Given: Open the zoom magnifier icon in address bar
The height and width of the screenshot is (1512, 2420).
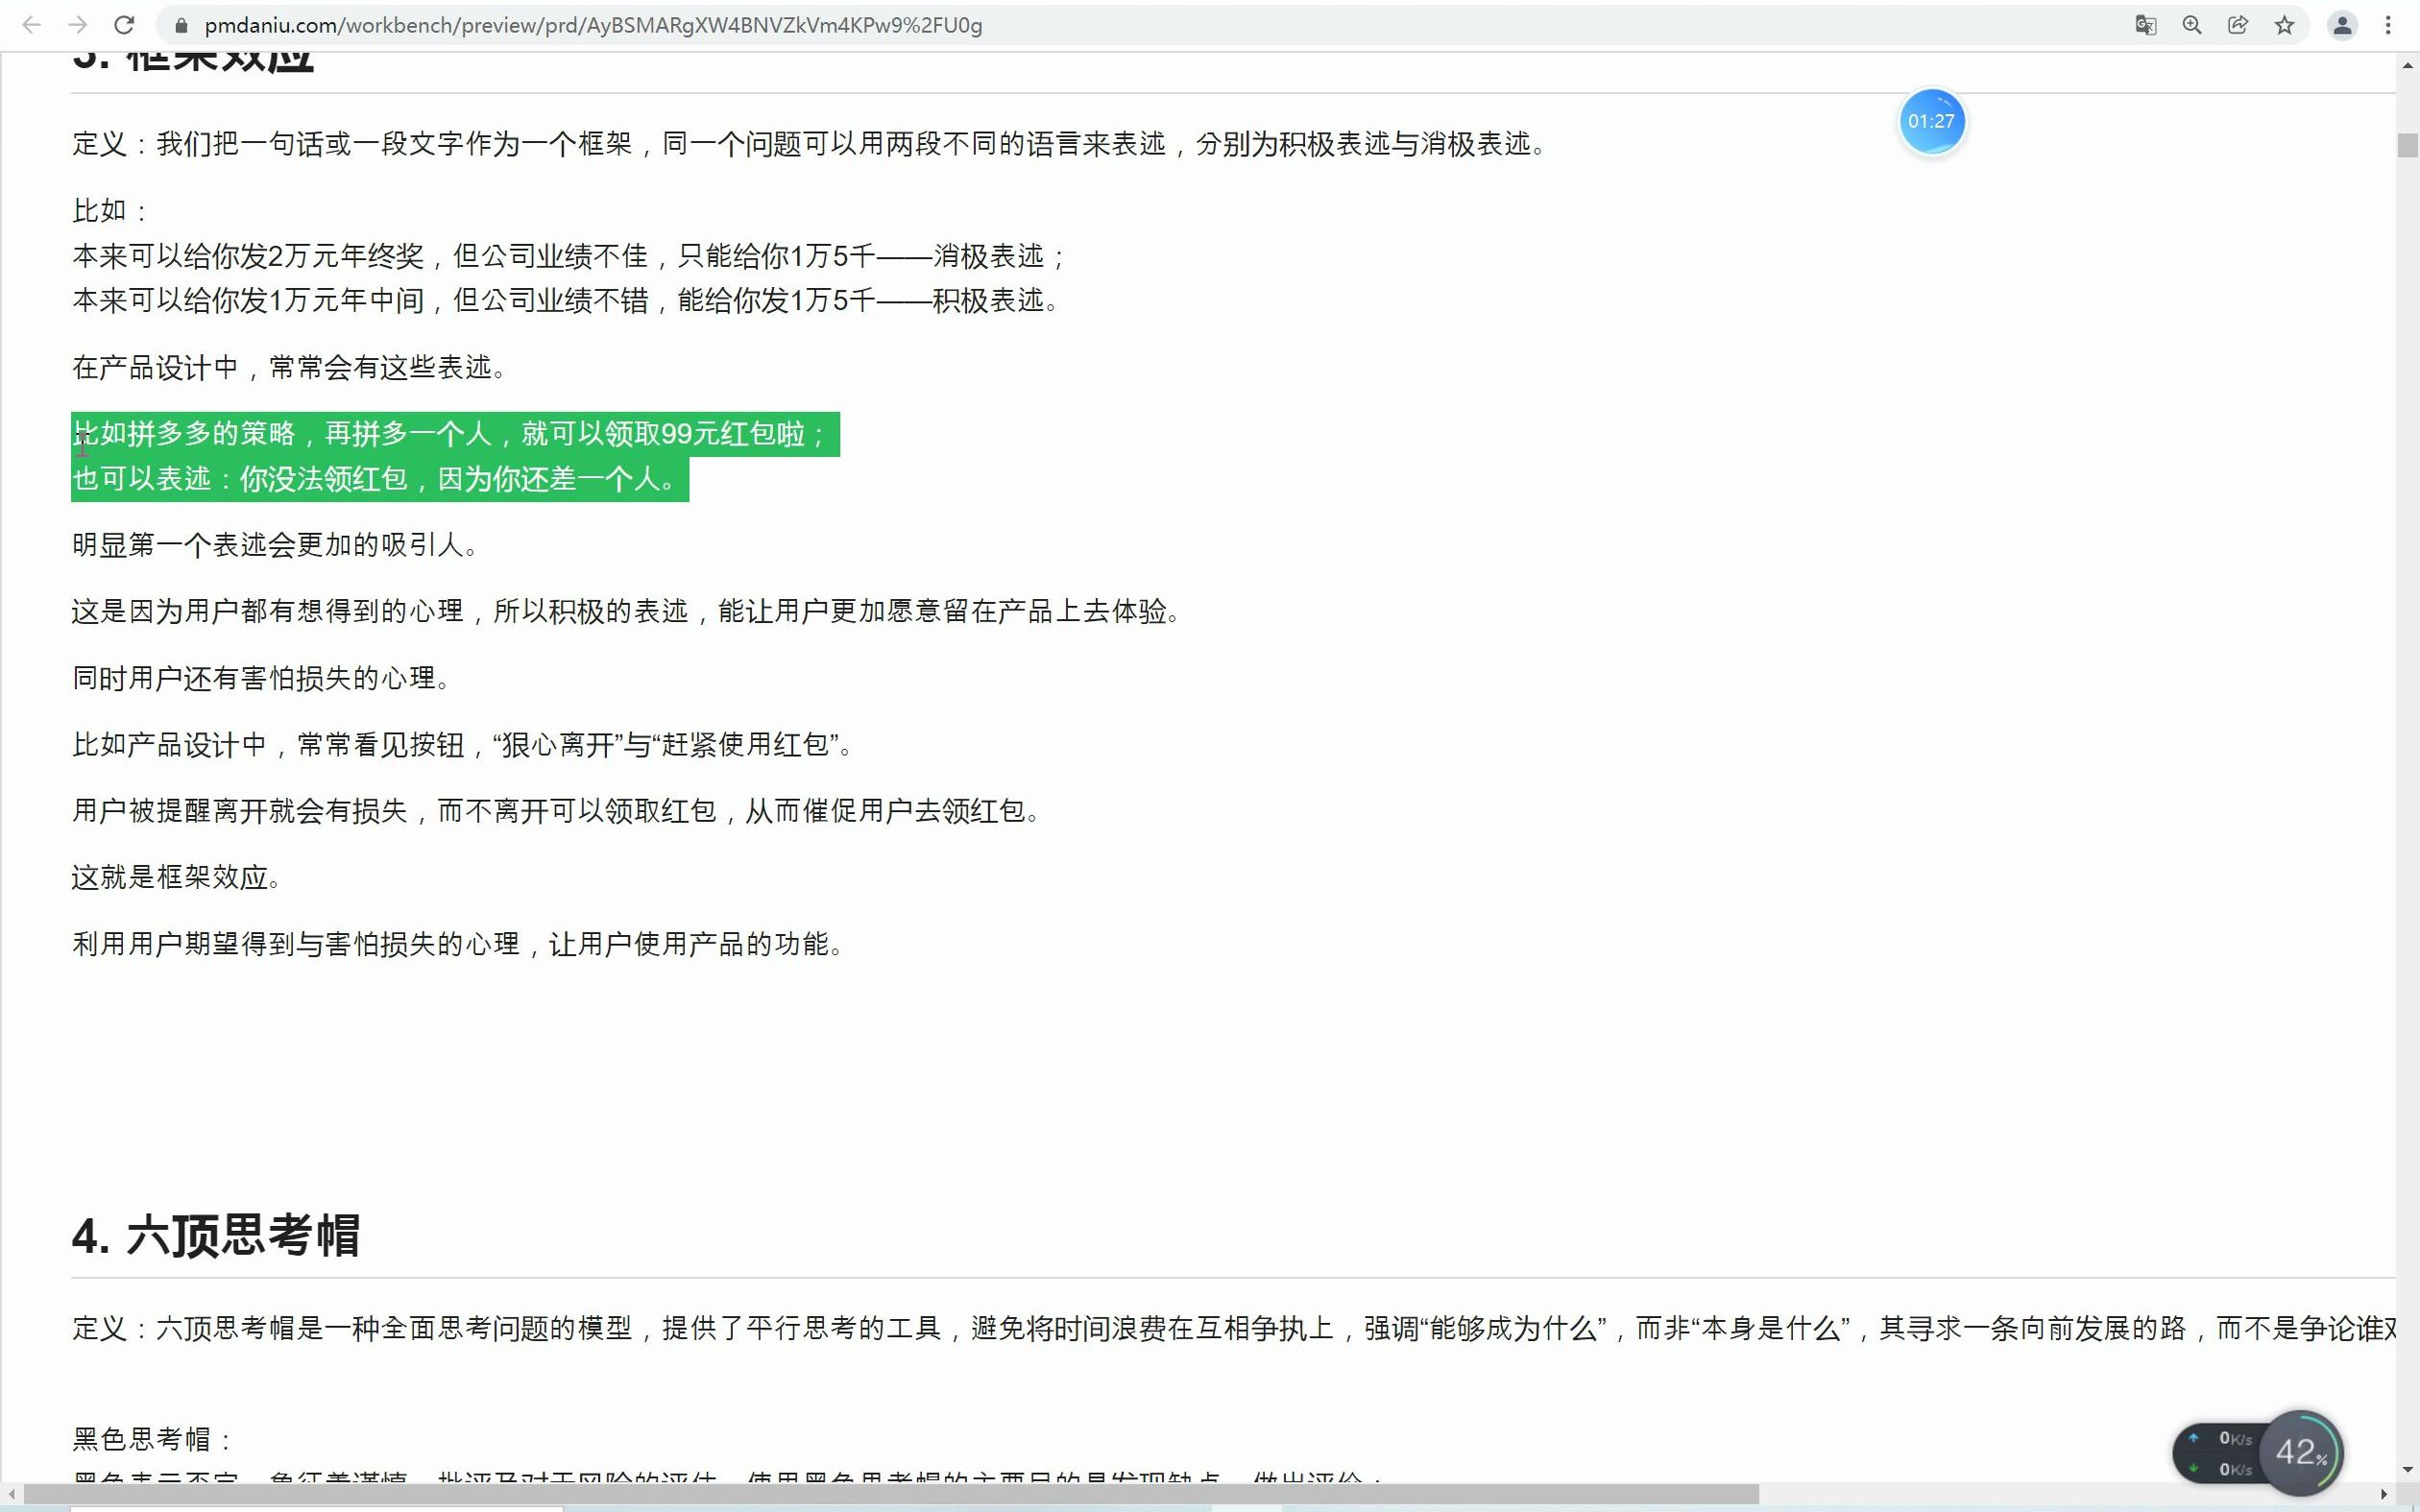Looking at the screenshot, I should pos(2192,25).
